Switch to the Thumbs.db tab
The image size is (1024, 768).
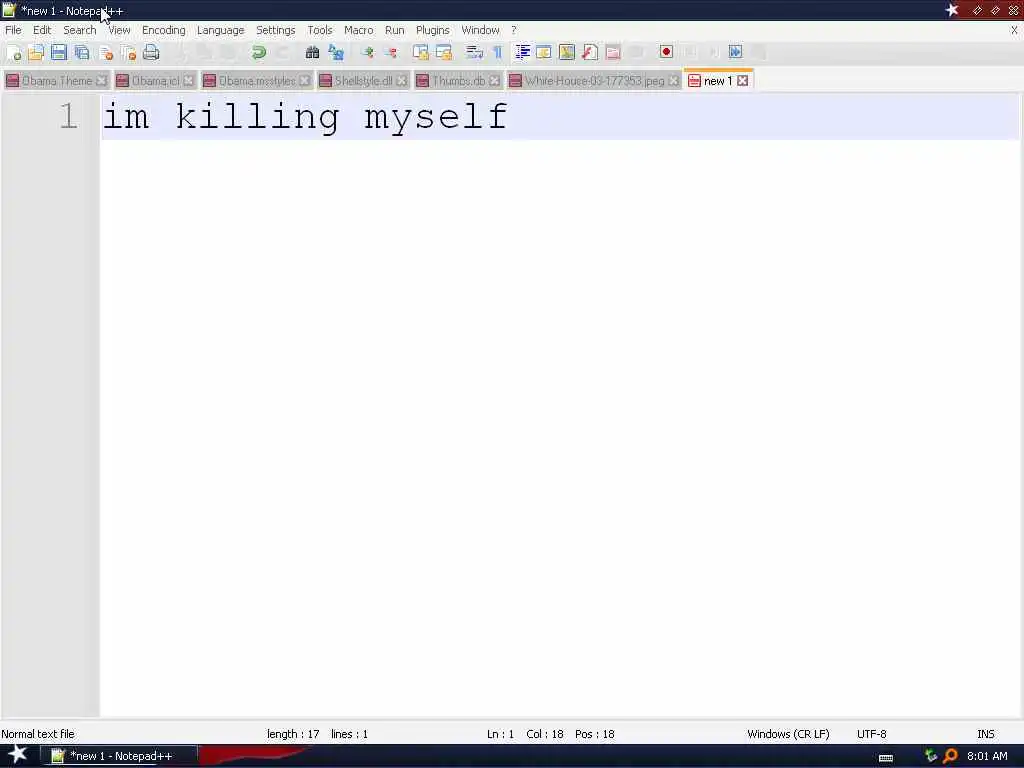pos(458,81)
